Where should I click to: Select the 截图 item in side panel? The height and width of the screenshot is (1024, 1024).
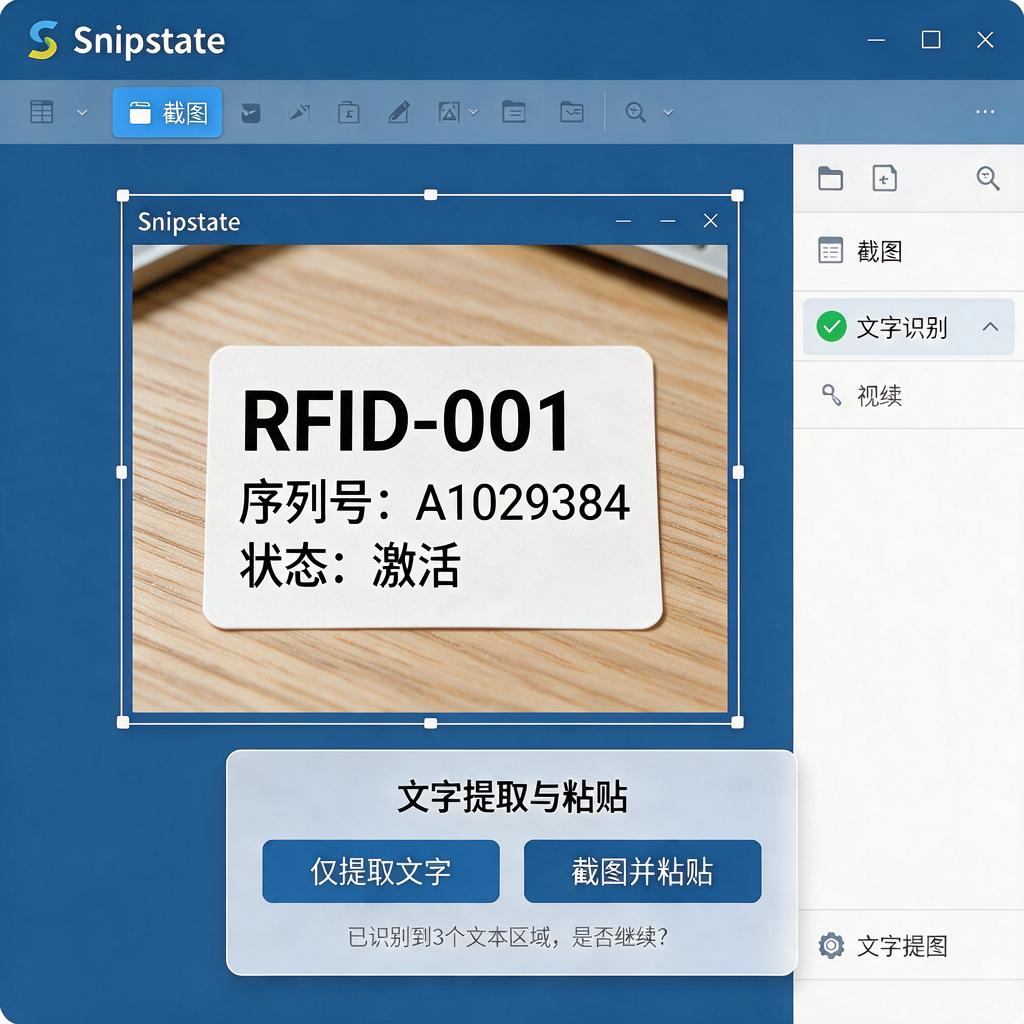click(908, 251)
